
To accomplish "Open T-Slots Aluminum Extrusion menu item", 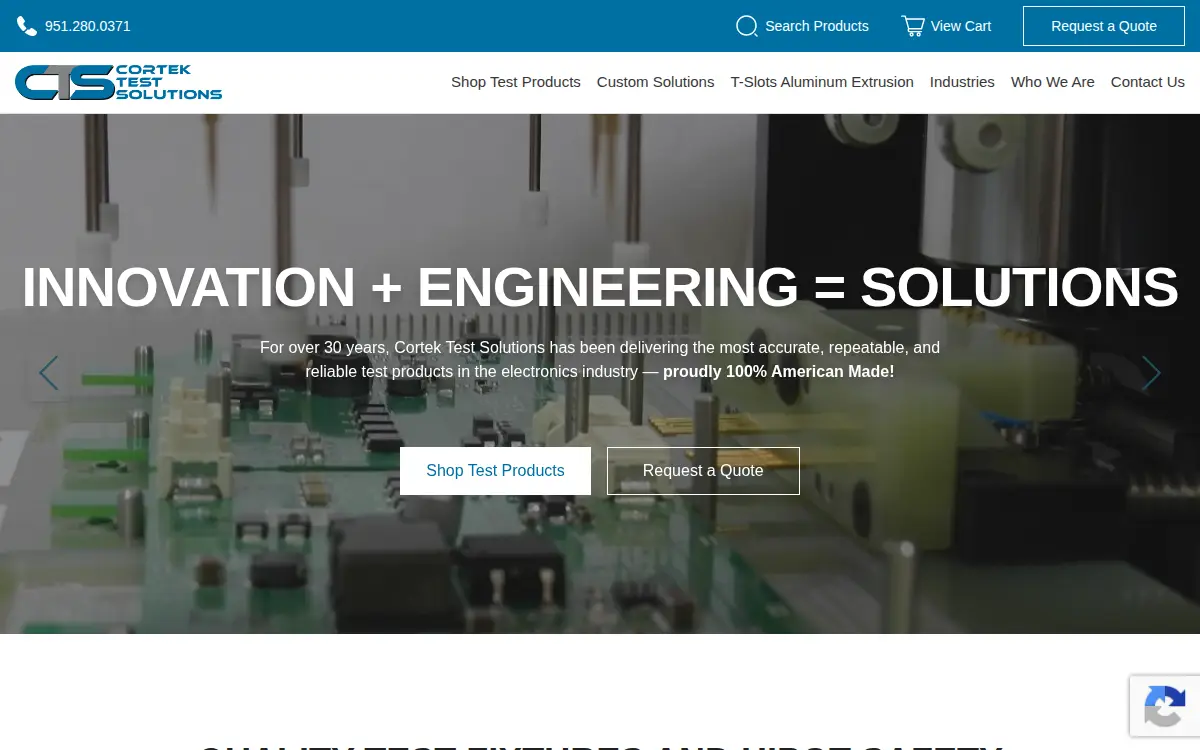I will [x=822, y=82].
